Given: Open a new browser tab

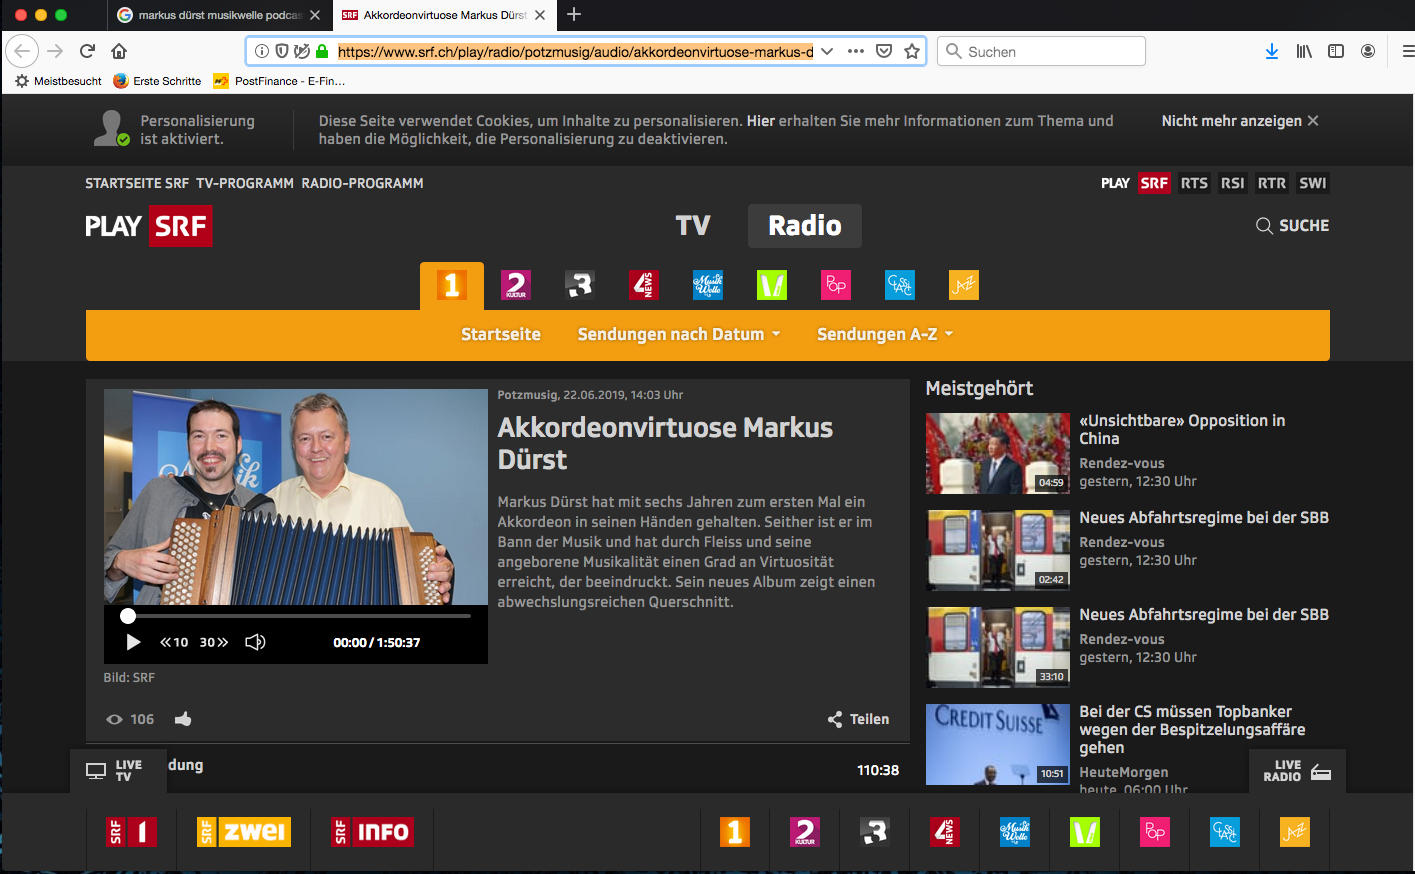Looking at the screenshot, I should 574,15.
